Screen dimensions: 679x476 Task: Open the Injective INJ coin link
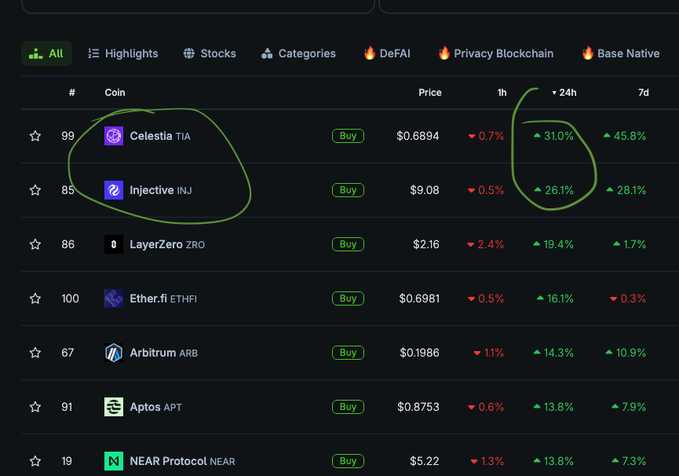tap(161, 190)
